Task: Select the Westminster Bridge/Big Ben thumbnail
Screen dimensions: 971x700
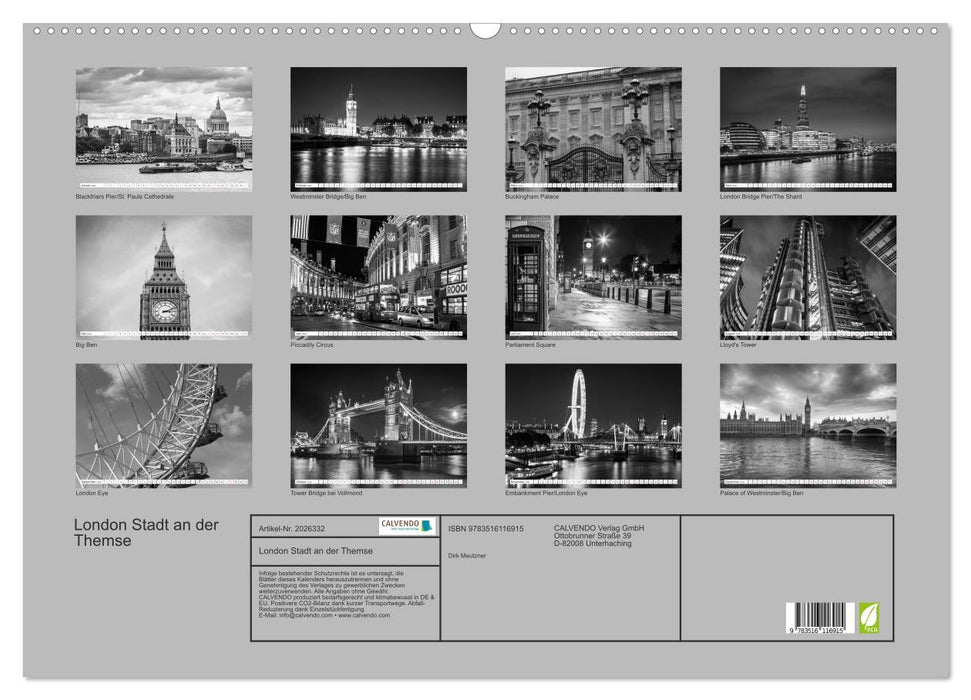Action: [378, 128]
